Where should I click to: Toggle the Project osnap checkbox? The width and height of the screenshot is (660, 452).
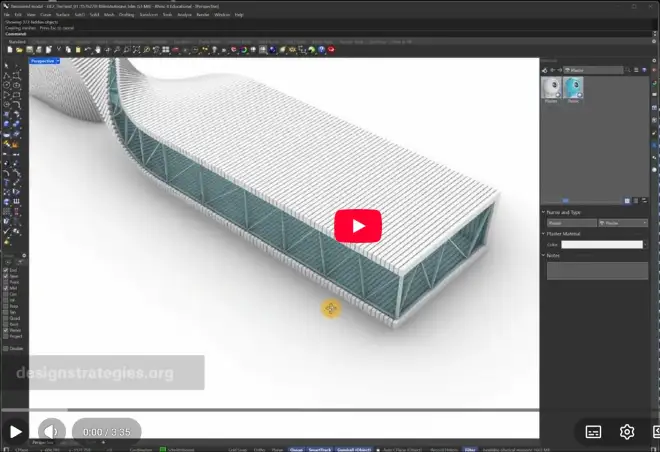[6, 336]
